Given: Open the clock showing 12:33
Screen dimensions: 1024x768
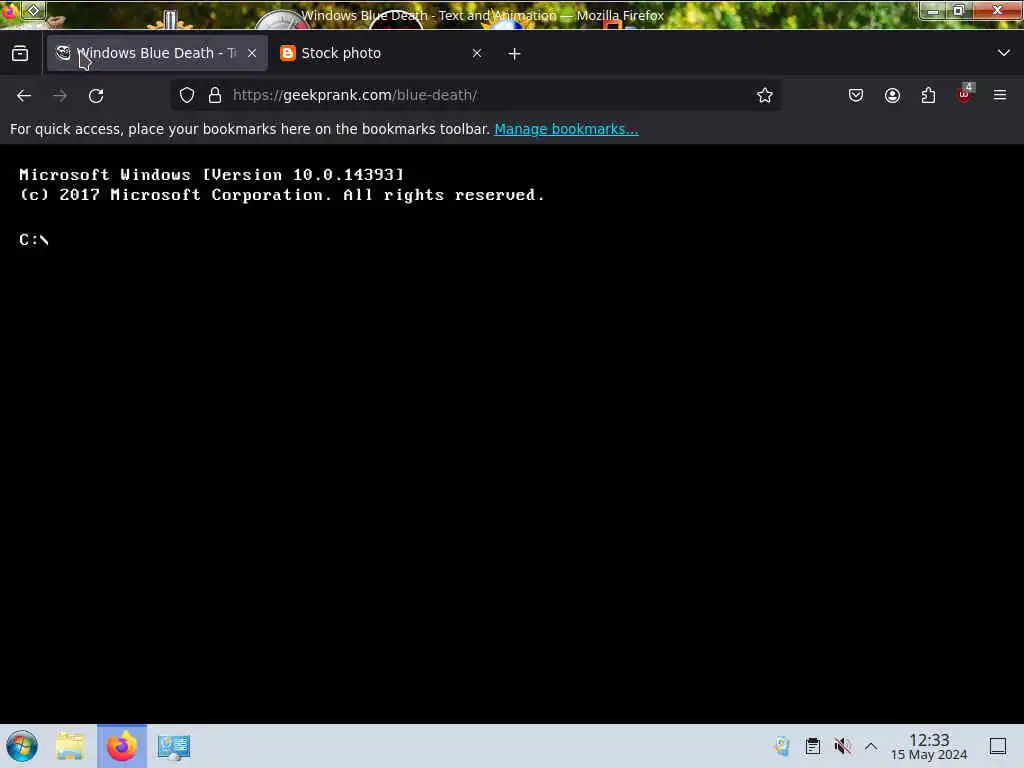Looking at the screenshot, I should point(929,746).
